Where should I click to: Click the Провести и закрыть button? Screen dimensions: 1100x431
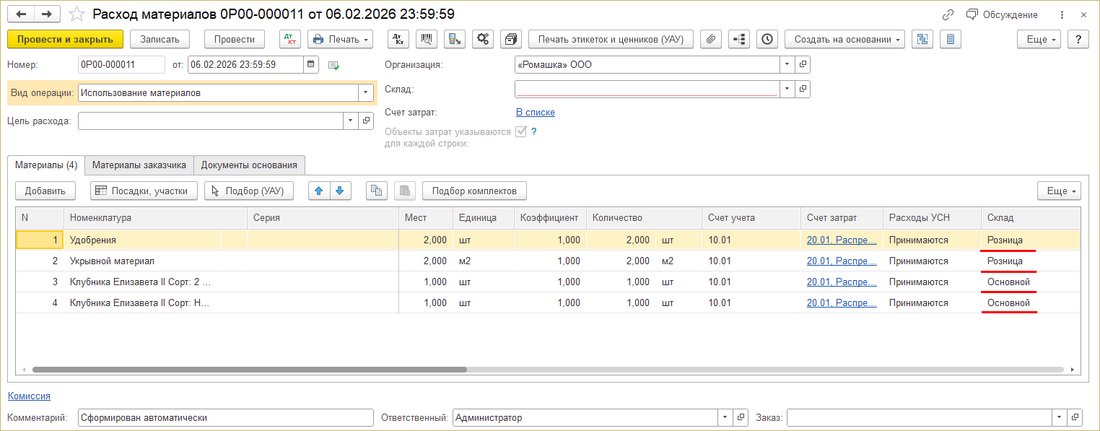65,39
